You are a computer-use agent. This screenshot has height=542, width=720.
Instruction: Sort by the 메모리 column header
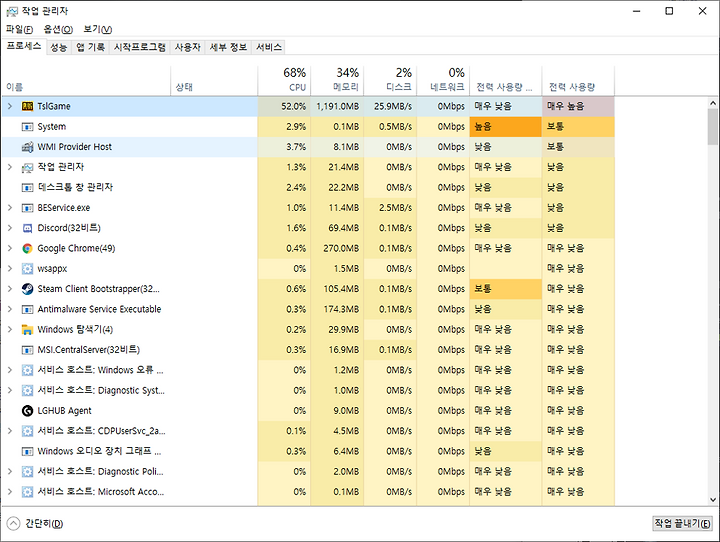coord(337,80)
